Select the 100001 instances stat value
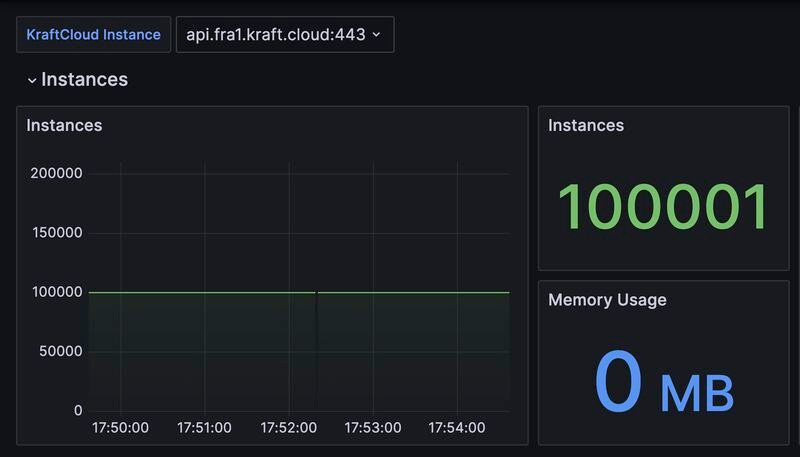 (x=663, y=207)
